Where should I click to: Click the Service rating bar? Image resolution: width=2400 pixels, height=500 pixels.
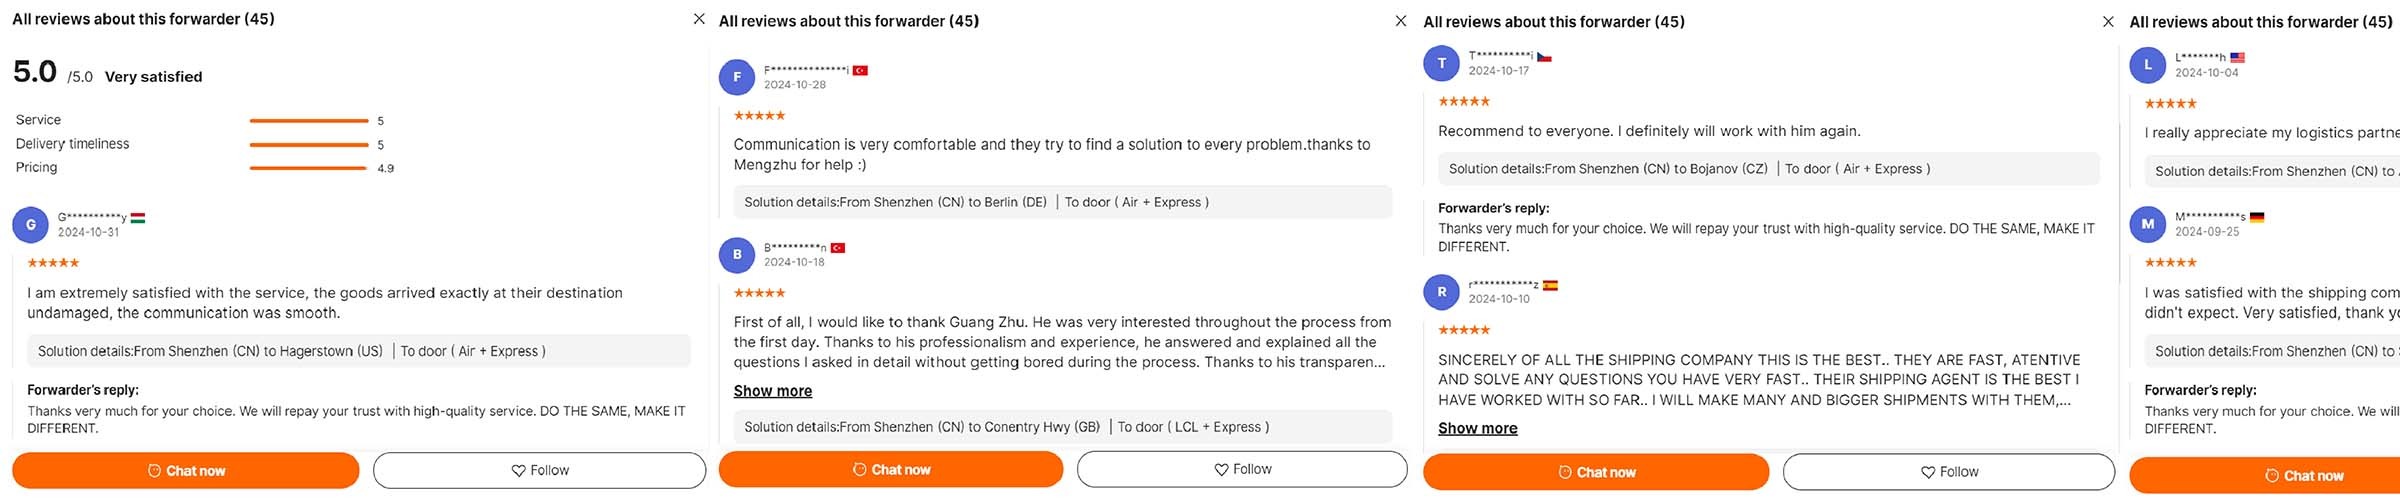[x=309, y=121]
